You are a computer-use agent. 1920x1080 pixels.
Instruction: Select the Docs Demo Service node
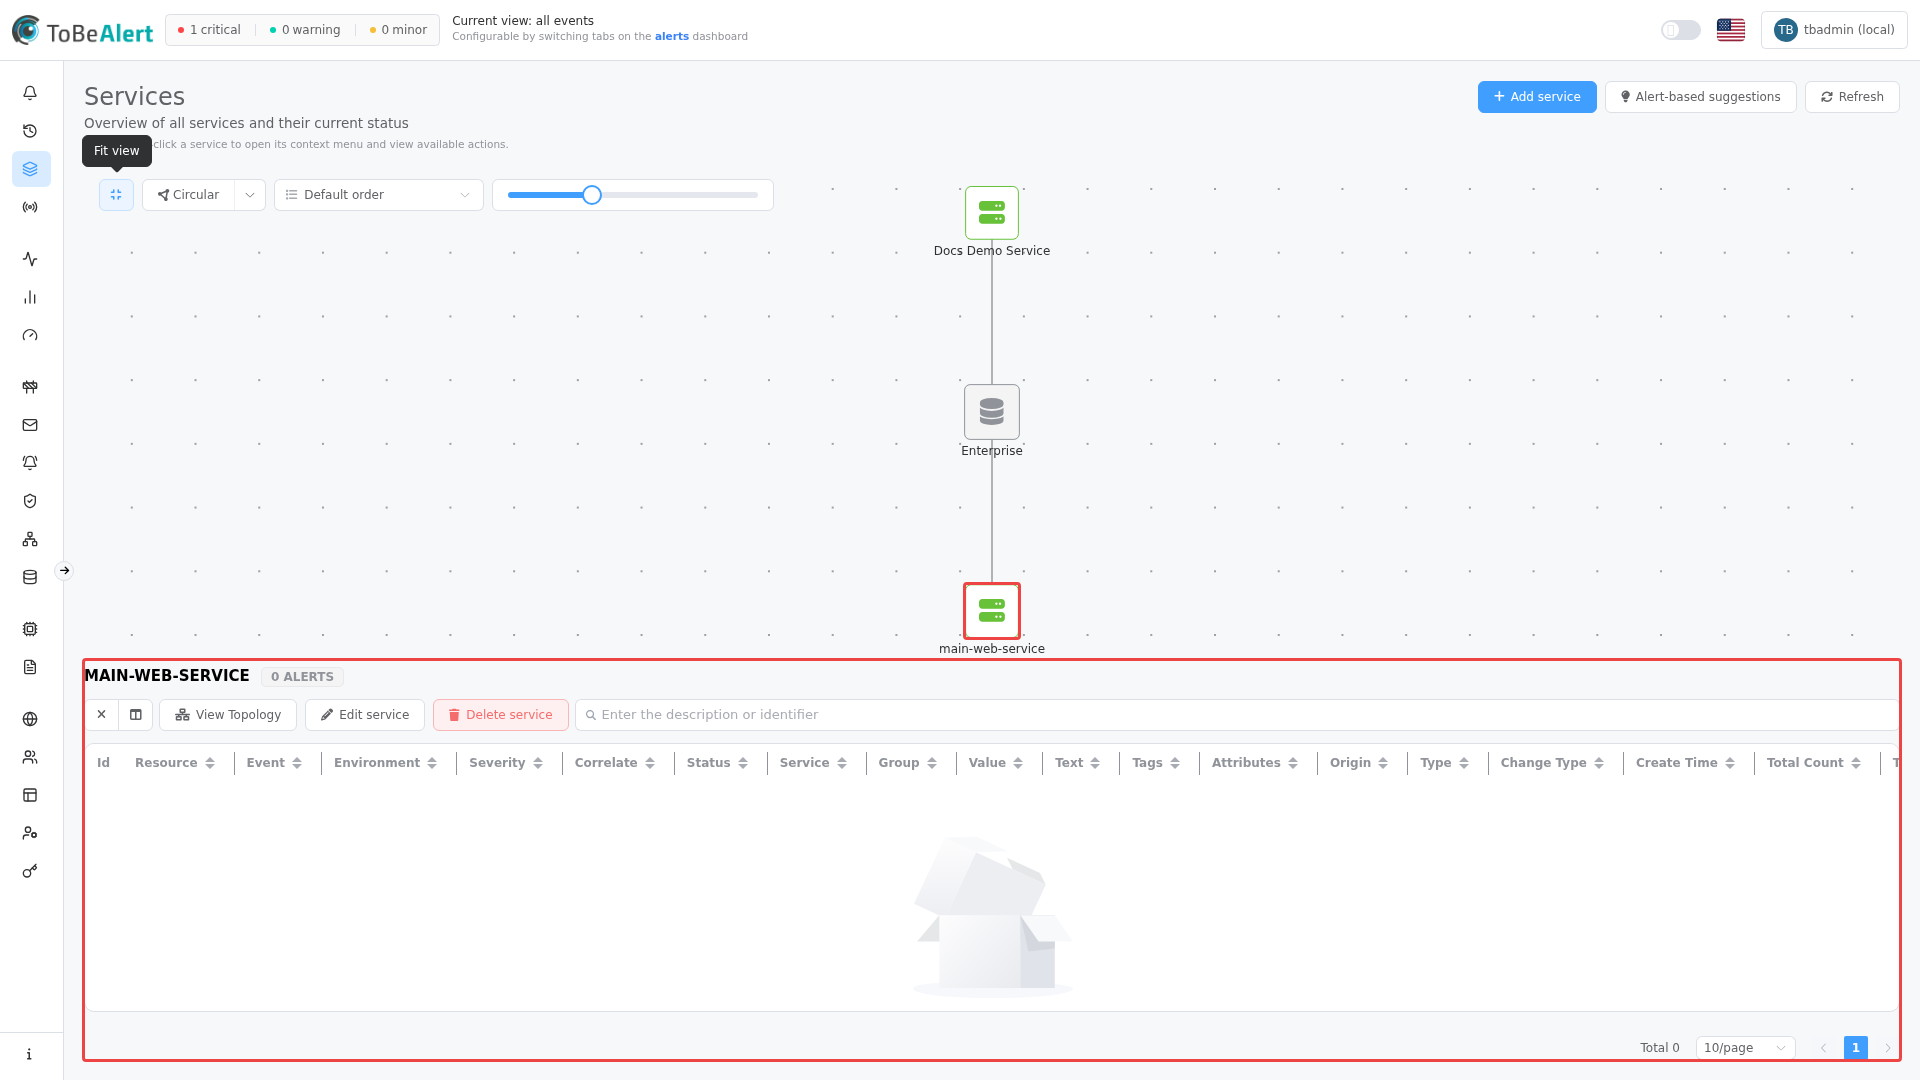(992, 213)
